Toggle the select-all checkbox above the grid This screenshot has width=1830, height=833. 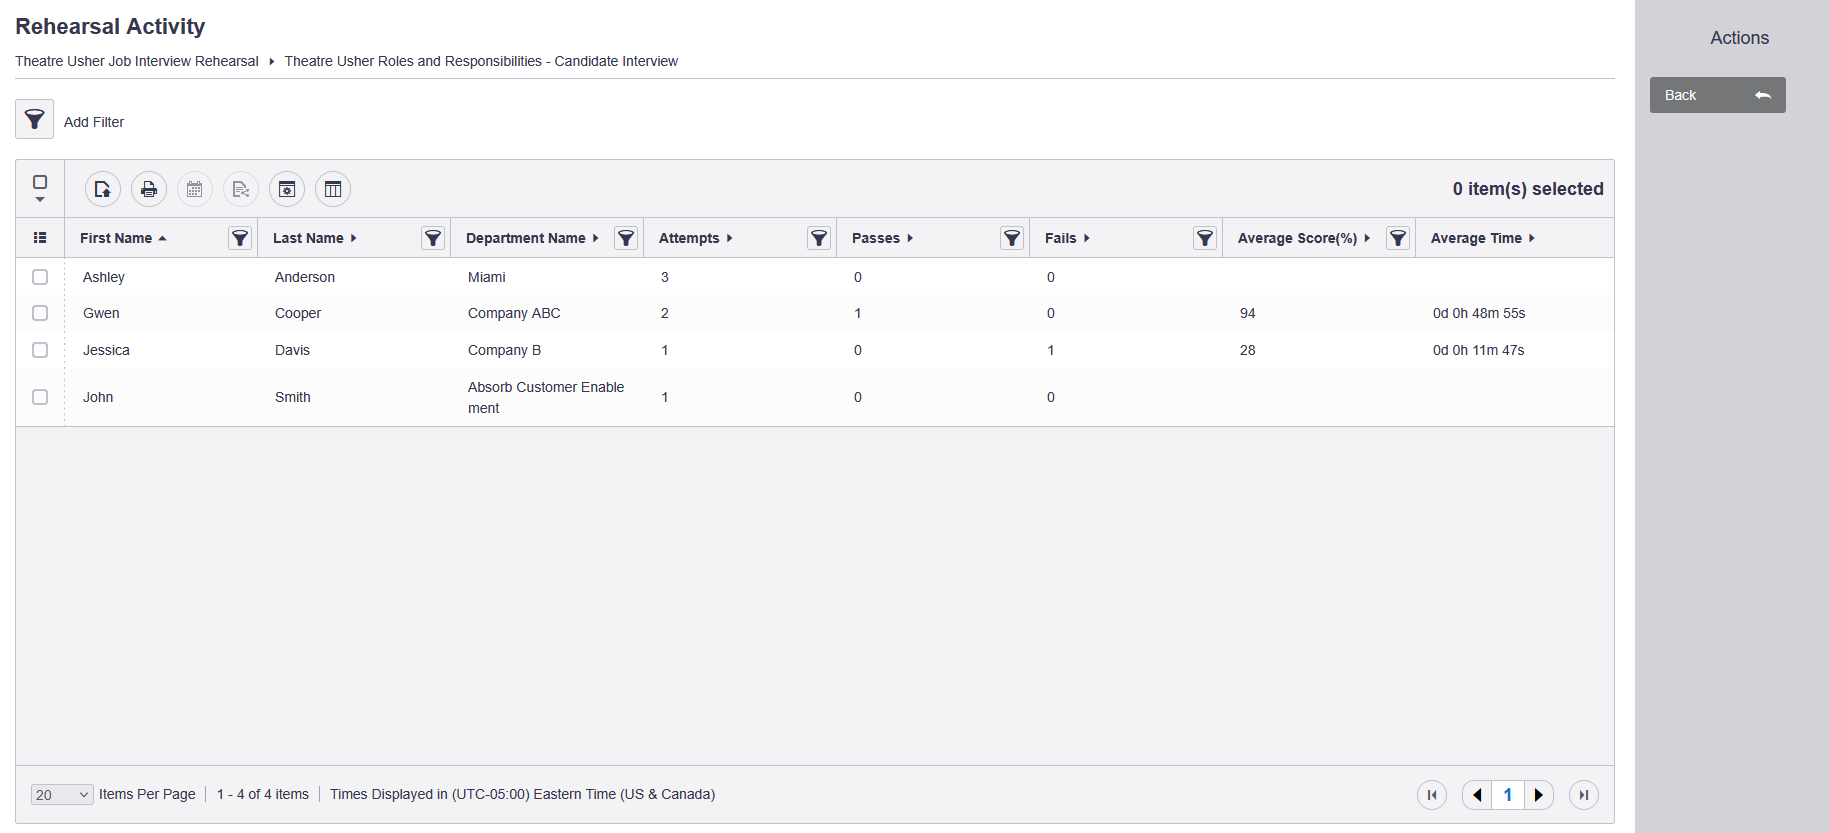point(40,182)
